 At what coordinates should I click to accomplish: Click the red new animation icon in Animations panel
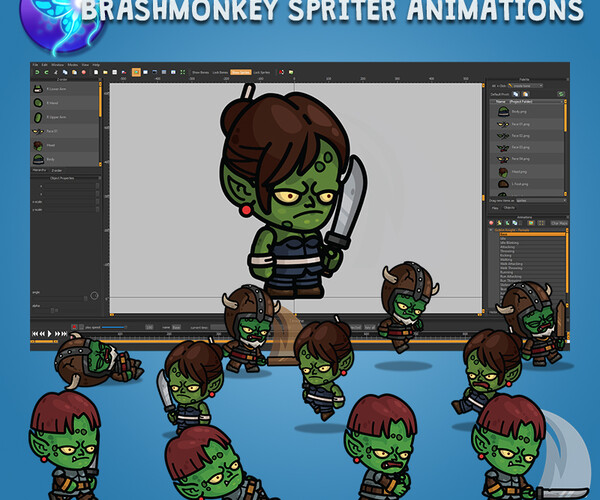tap(491, 223)
